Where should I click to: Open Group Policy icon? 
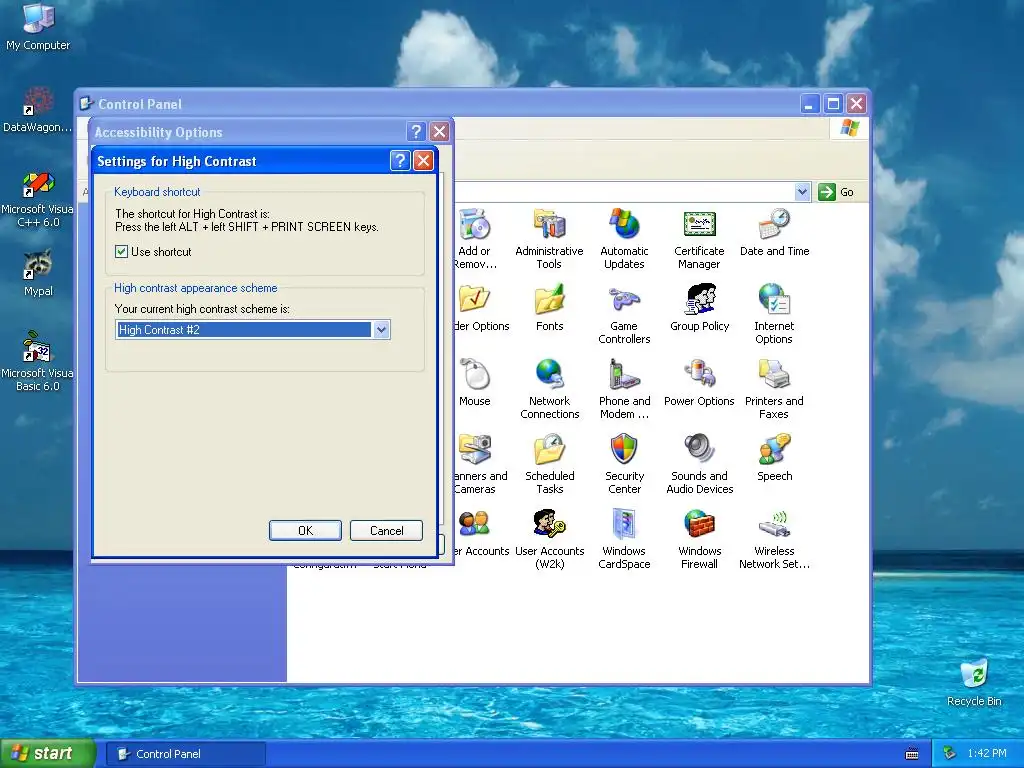click(699, 308)
